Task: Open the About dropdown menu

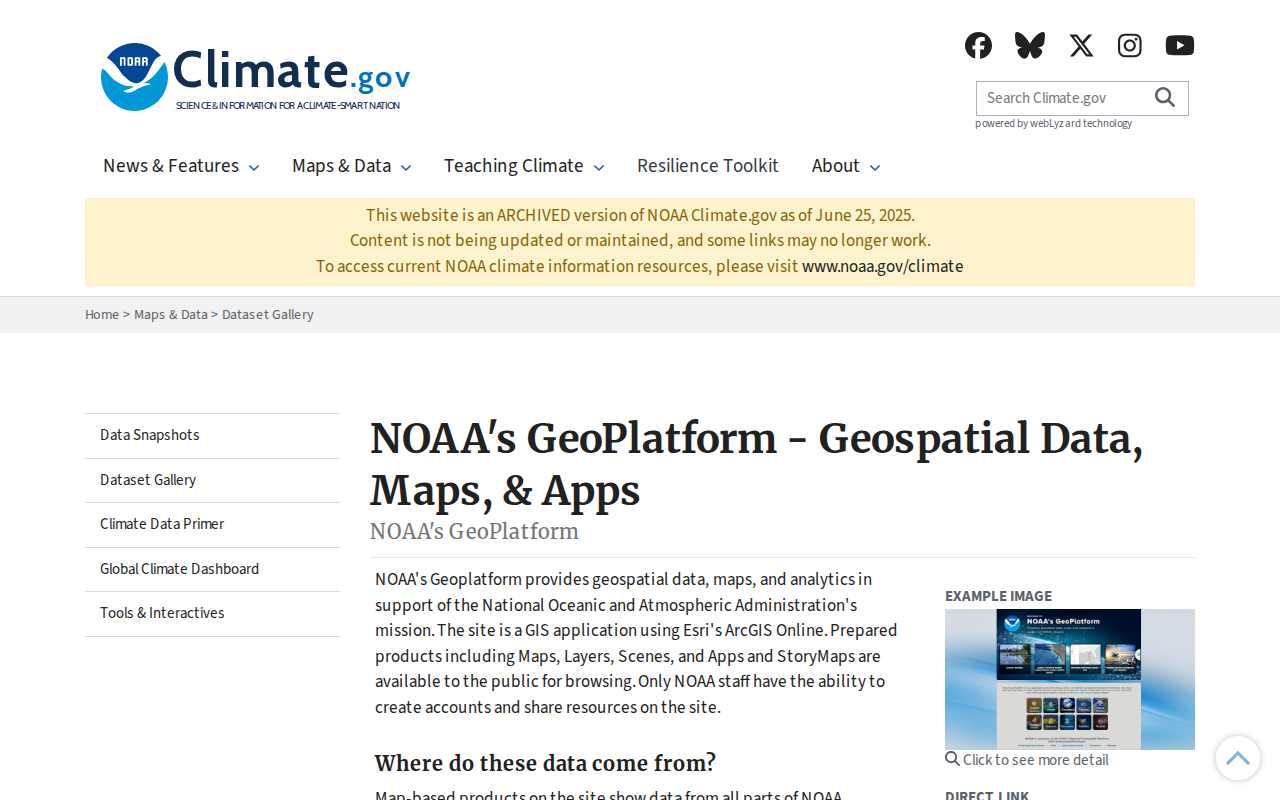Action: coord(846,166)
